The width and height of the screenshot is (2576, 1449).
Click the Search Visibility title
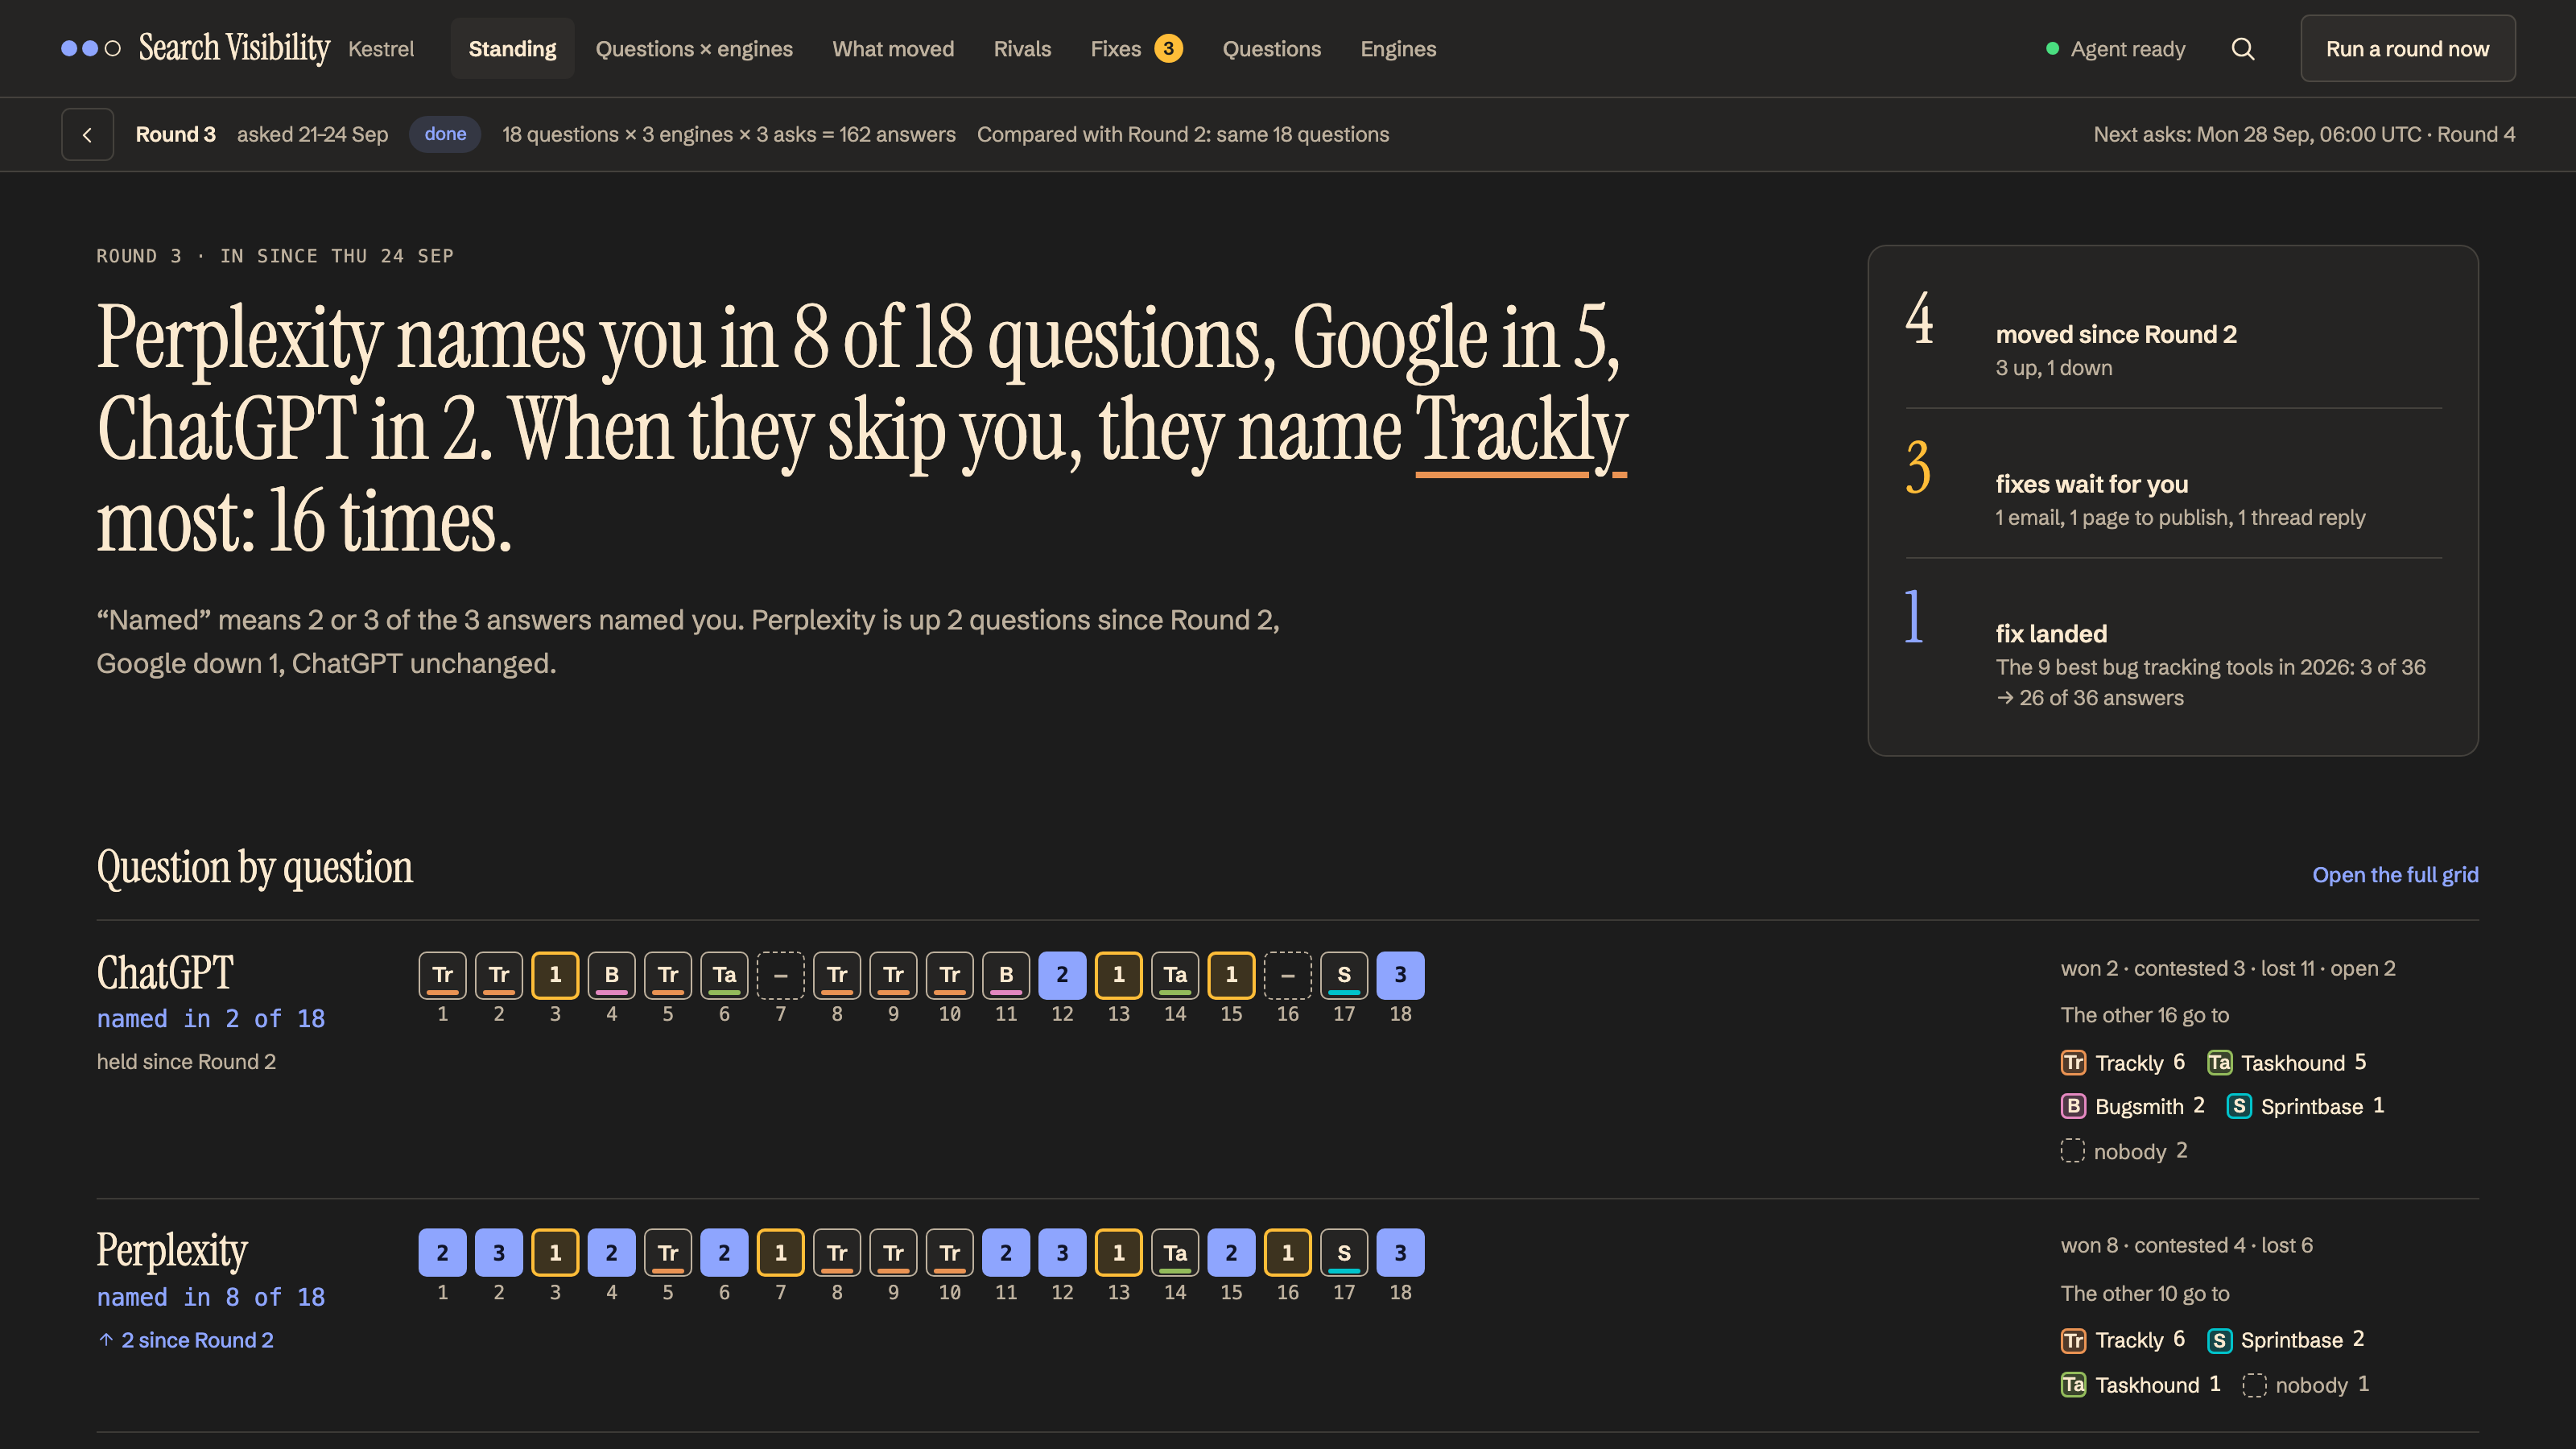coord(234,48)
